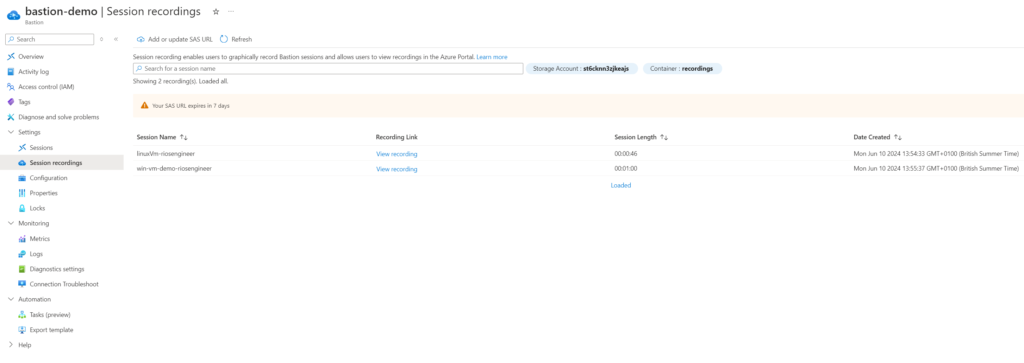Viewport: 1024px width, 363px height.
Task: Open the more options ellipsis in the title
Action: click(231, 12)
